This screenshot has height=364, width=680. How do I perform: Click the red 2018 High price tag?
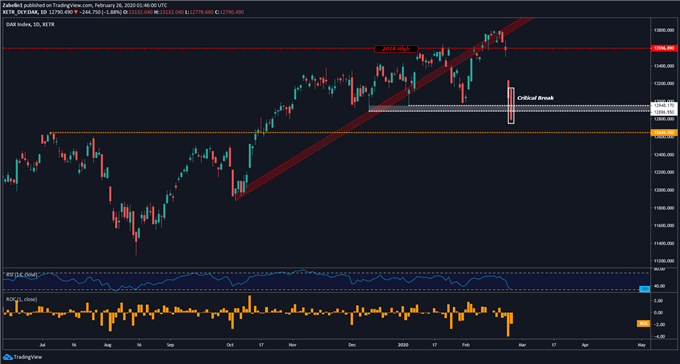tap(664, 48)
